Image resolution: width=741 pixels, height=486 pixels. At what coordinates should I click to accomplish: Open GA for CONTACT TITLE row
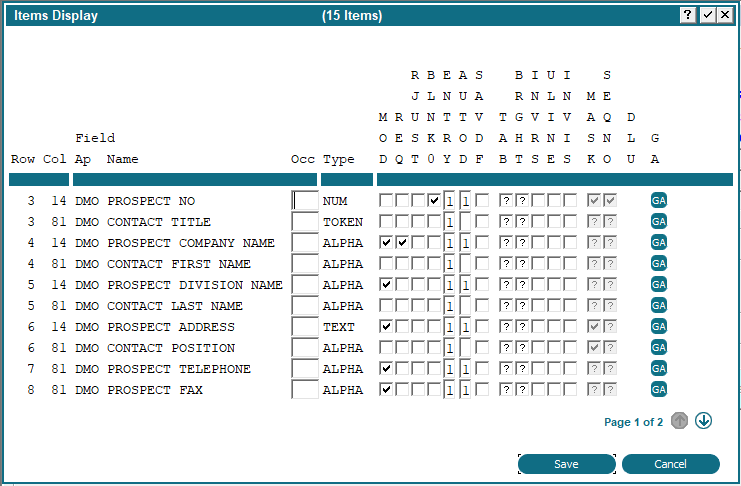(658, 221)
